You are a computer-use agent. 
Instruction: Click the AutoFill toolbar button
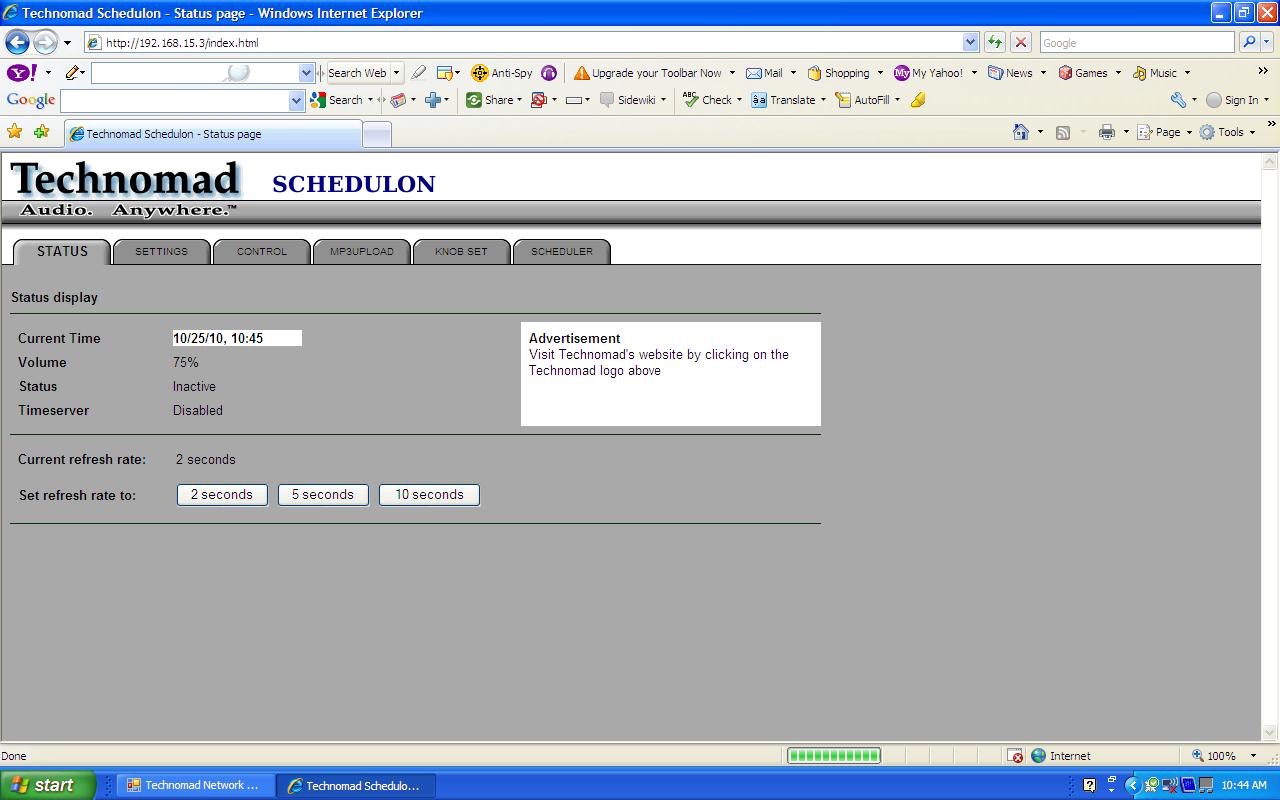(863, 100)
